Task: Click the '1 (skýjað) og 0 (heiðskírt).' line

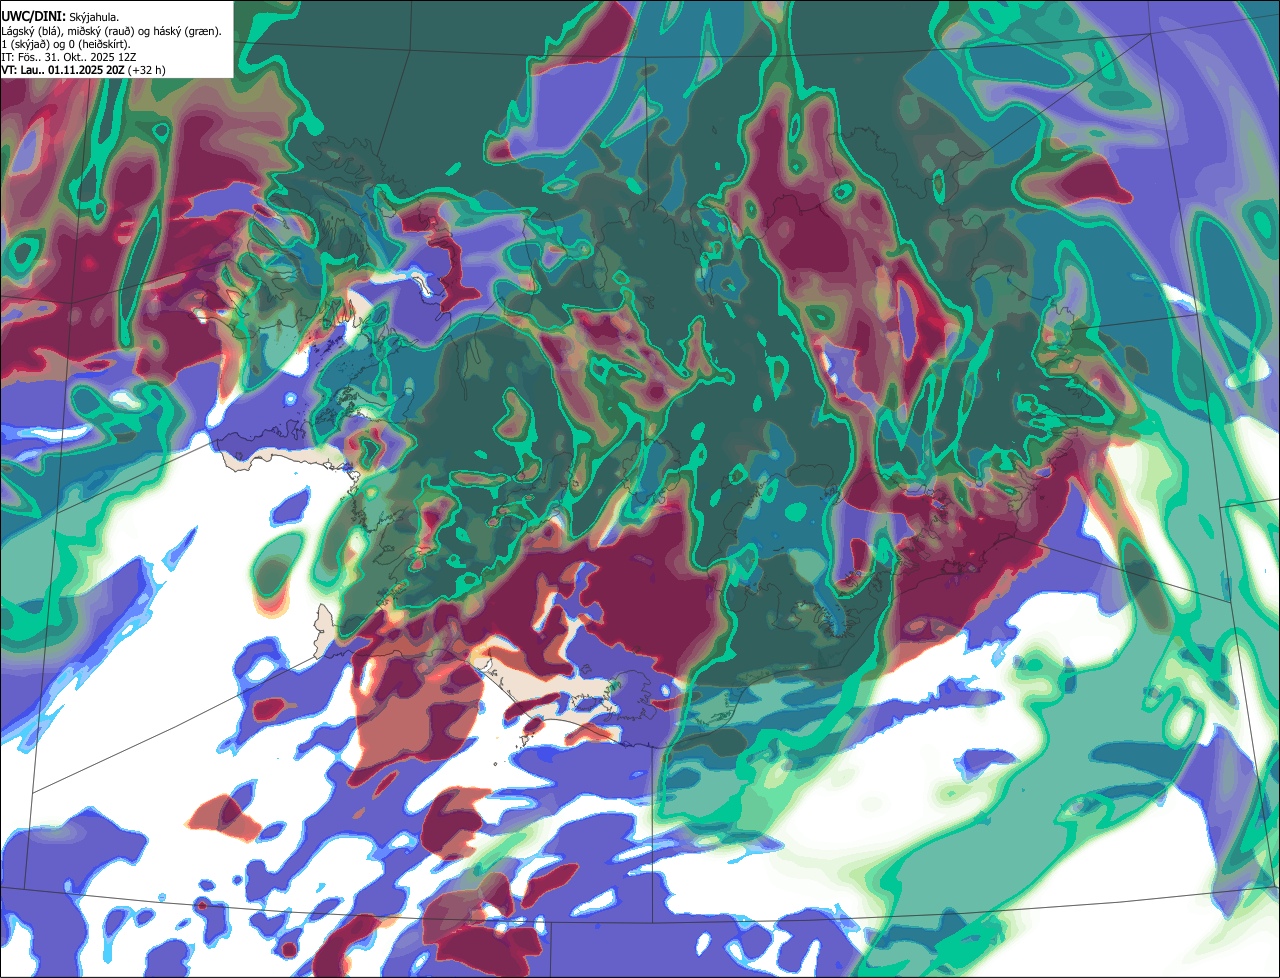Action: pos(66,44)
